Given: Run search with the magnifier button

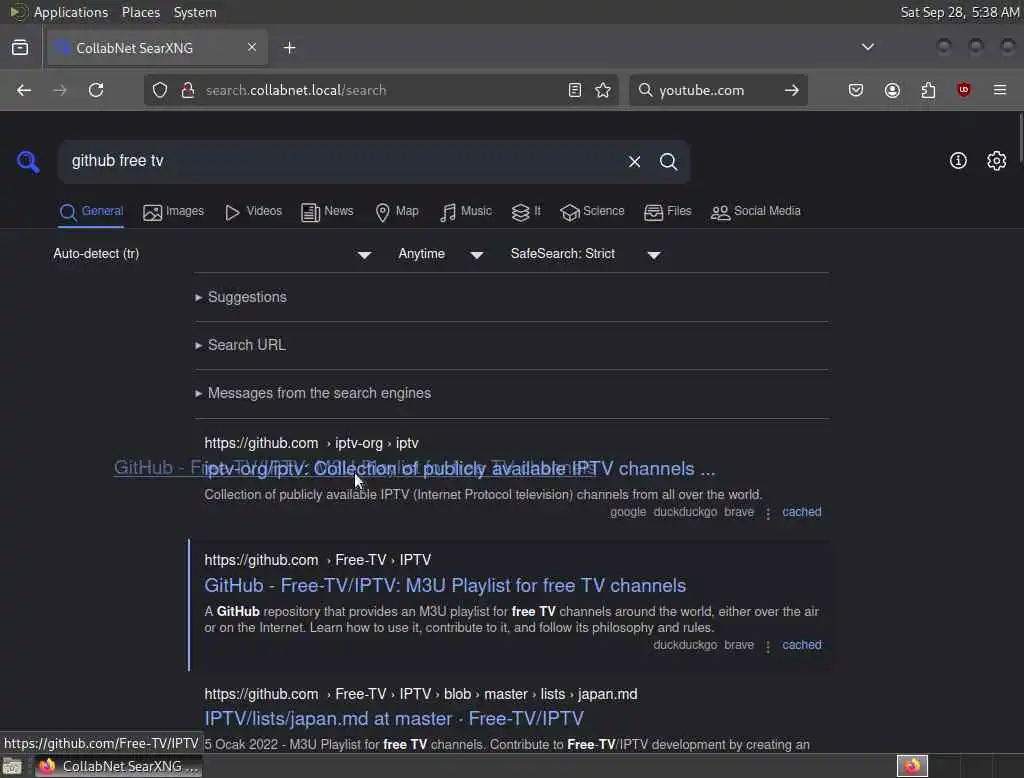Looking at the screenshot, I should click(668, 161).
